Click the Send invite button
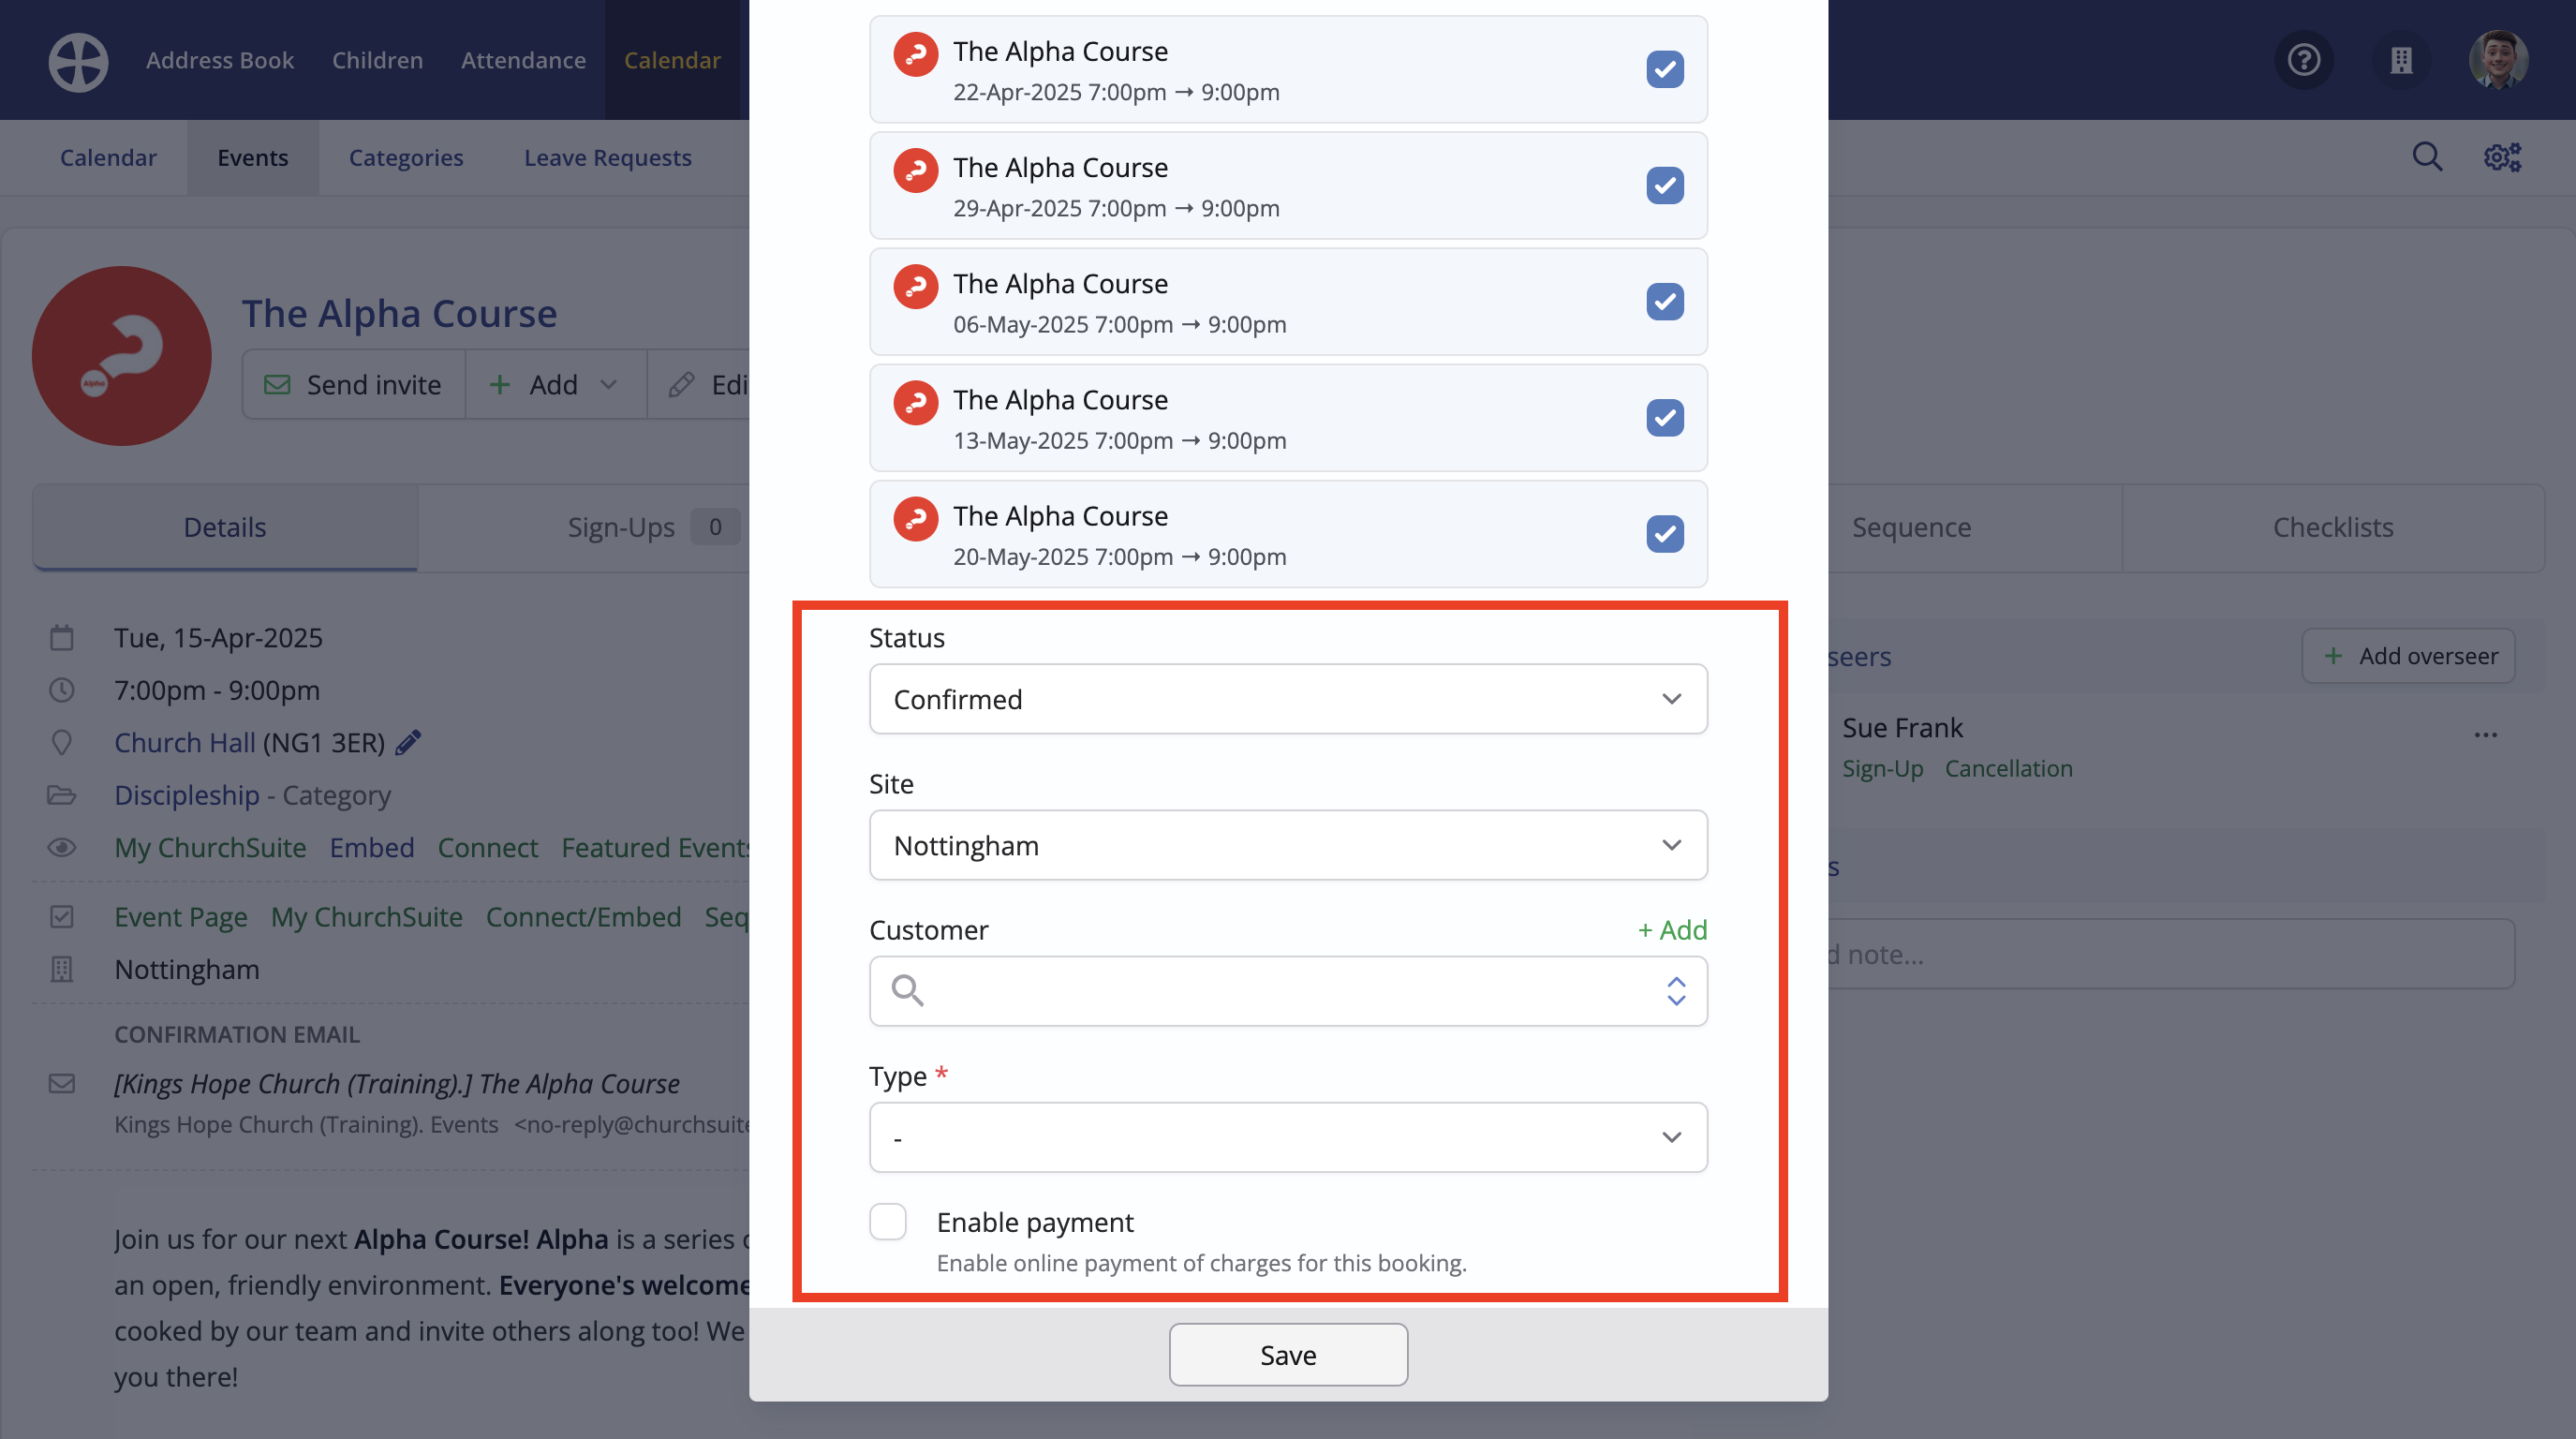Viewport: 2576px width, 1439px height. pyautogui.click(x=353, y=385)
